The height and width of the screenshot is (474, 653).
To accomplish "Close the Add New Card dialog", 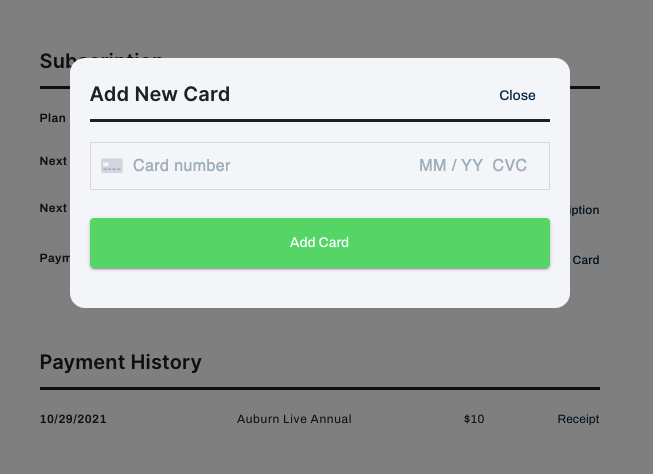I will 517,95.
